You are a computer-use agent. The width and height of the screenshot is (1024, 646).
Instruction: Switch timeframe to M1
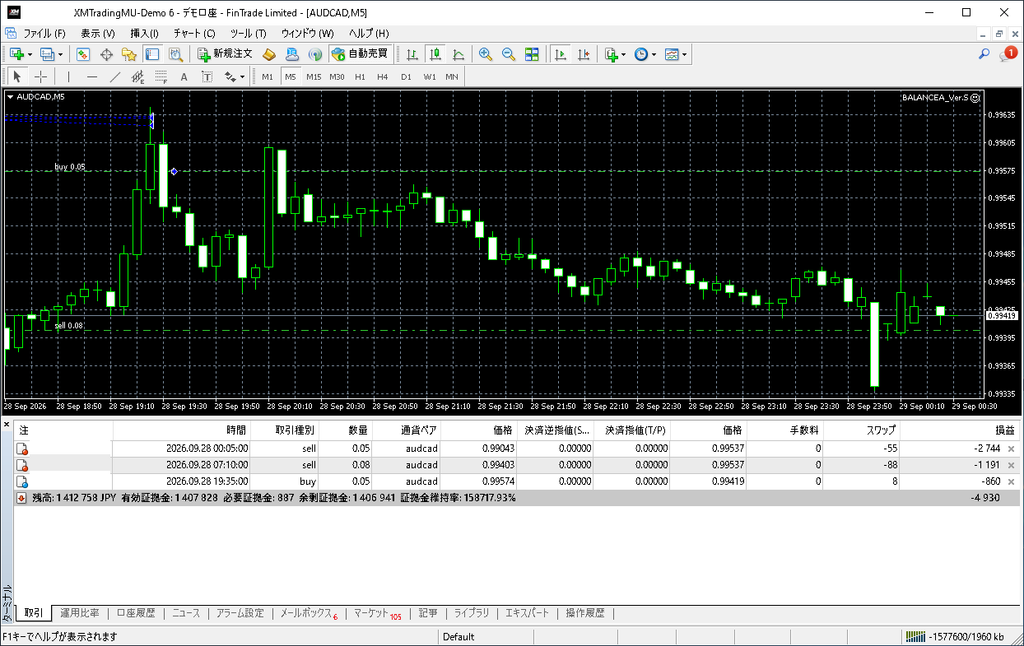click(x=267, y=77)
